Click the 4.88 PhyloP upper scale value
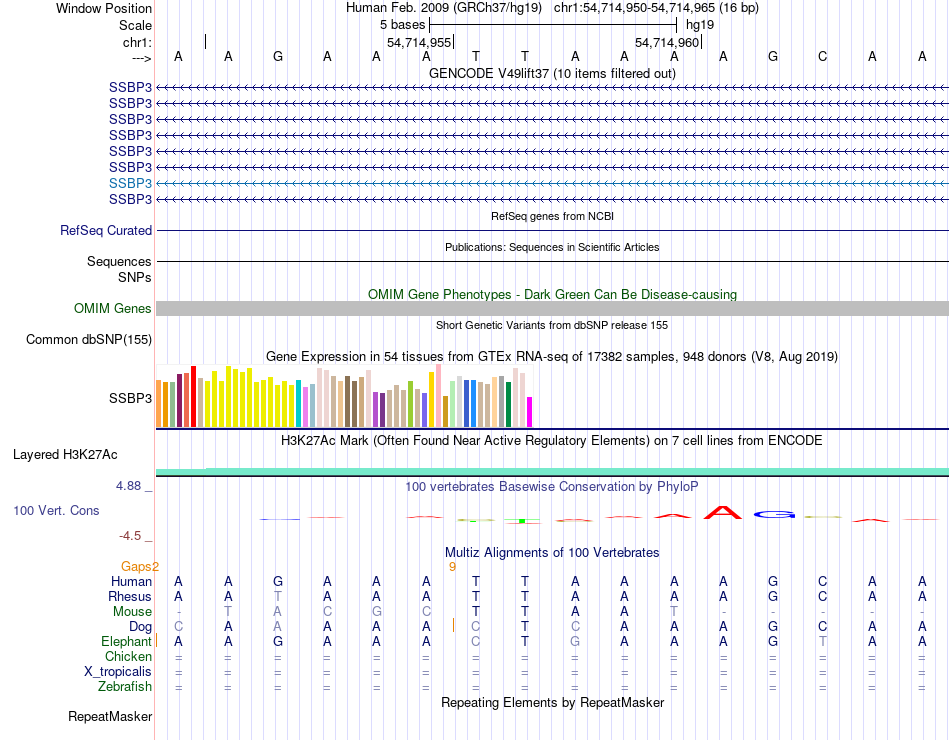Viewport: 950px width, 740px height. pos(128,485)
